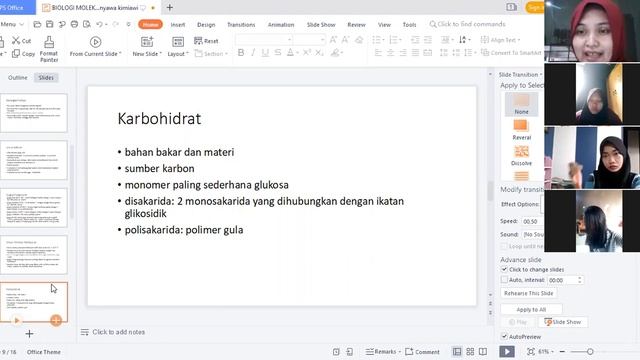This screenshot has height=360, width=640.
Task: Click the Save icon in quick access toolbar
Action: [x=49, y=24]
